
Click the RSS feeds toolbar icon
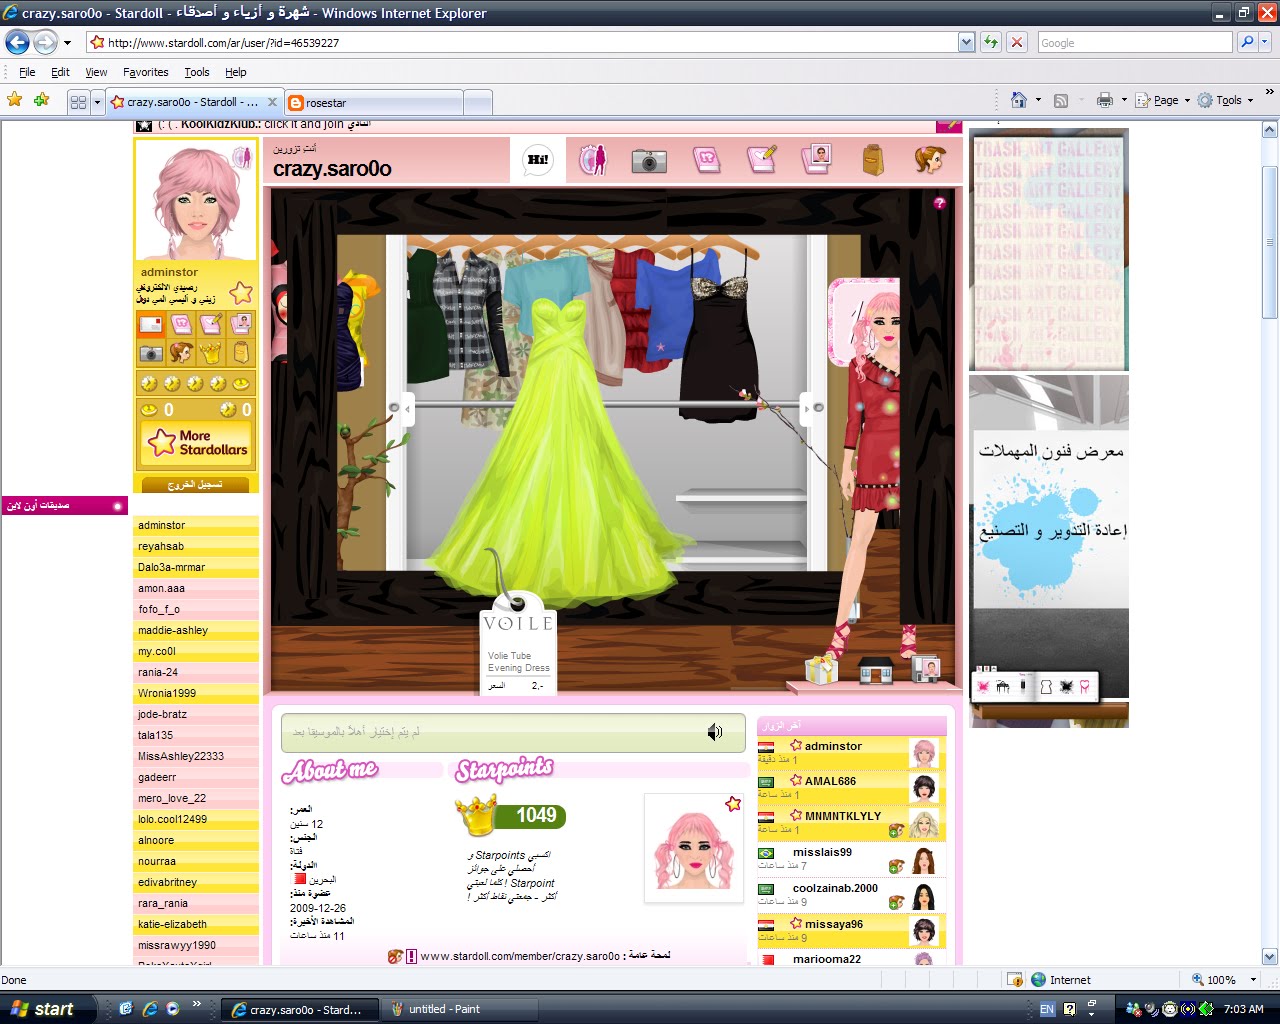(1061, 100)
